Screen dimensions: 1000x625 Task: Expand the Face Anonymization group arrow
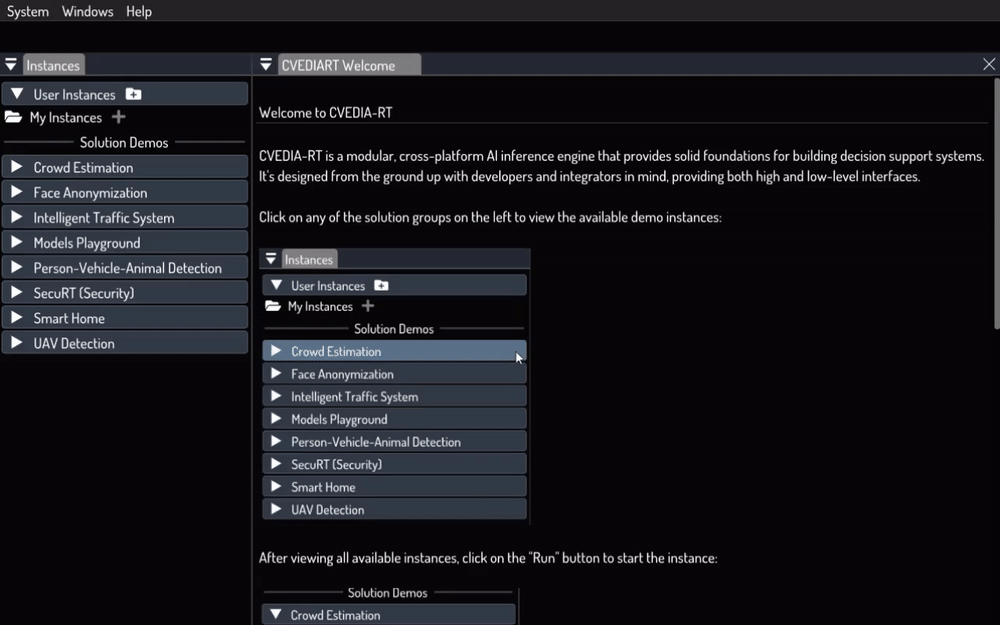[17, 192]
